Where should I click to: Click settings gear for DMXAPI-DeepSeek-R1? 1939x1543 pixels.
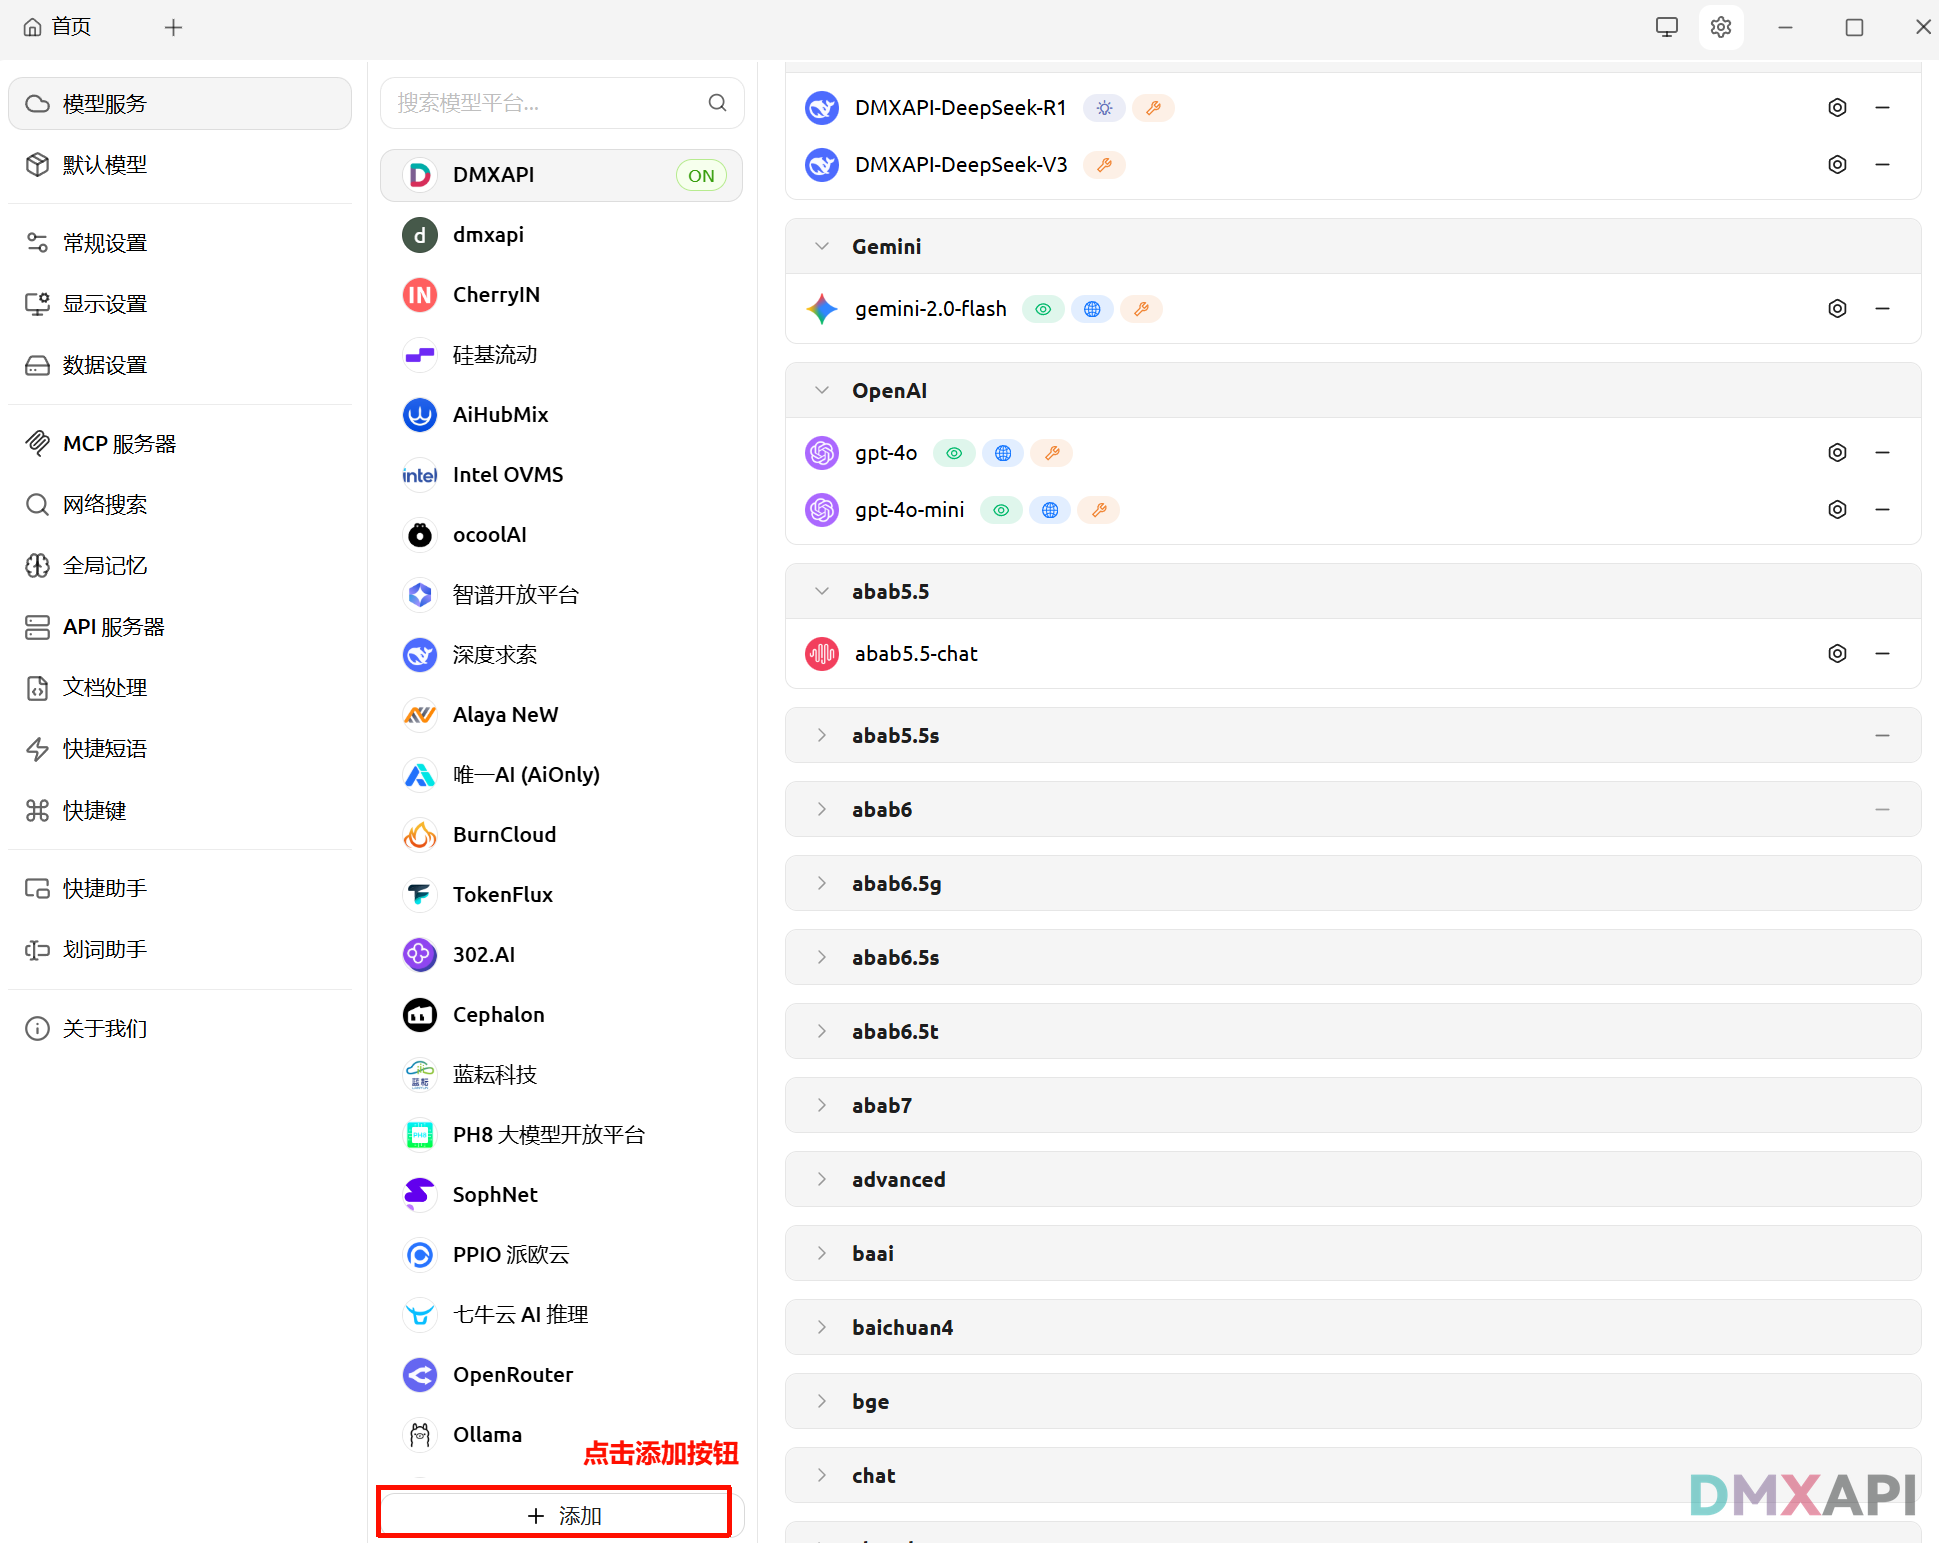click(x=1837, y=108)
